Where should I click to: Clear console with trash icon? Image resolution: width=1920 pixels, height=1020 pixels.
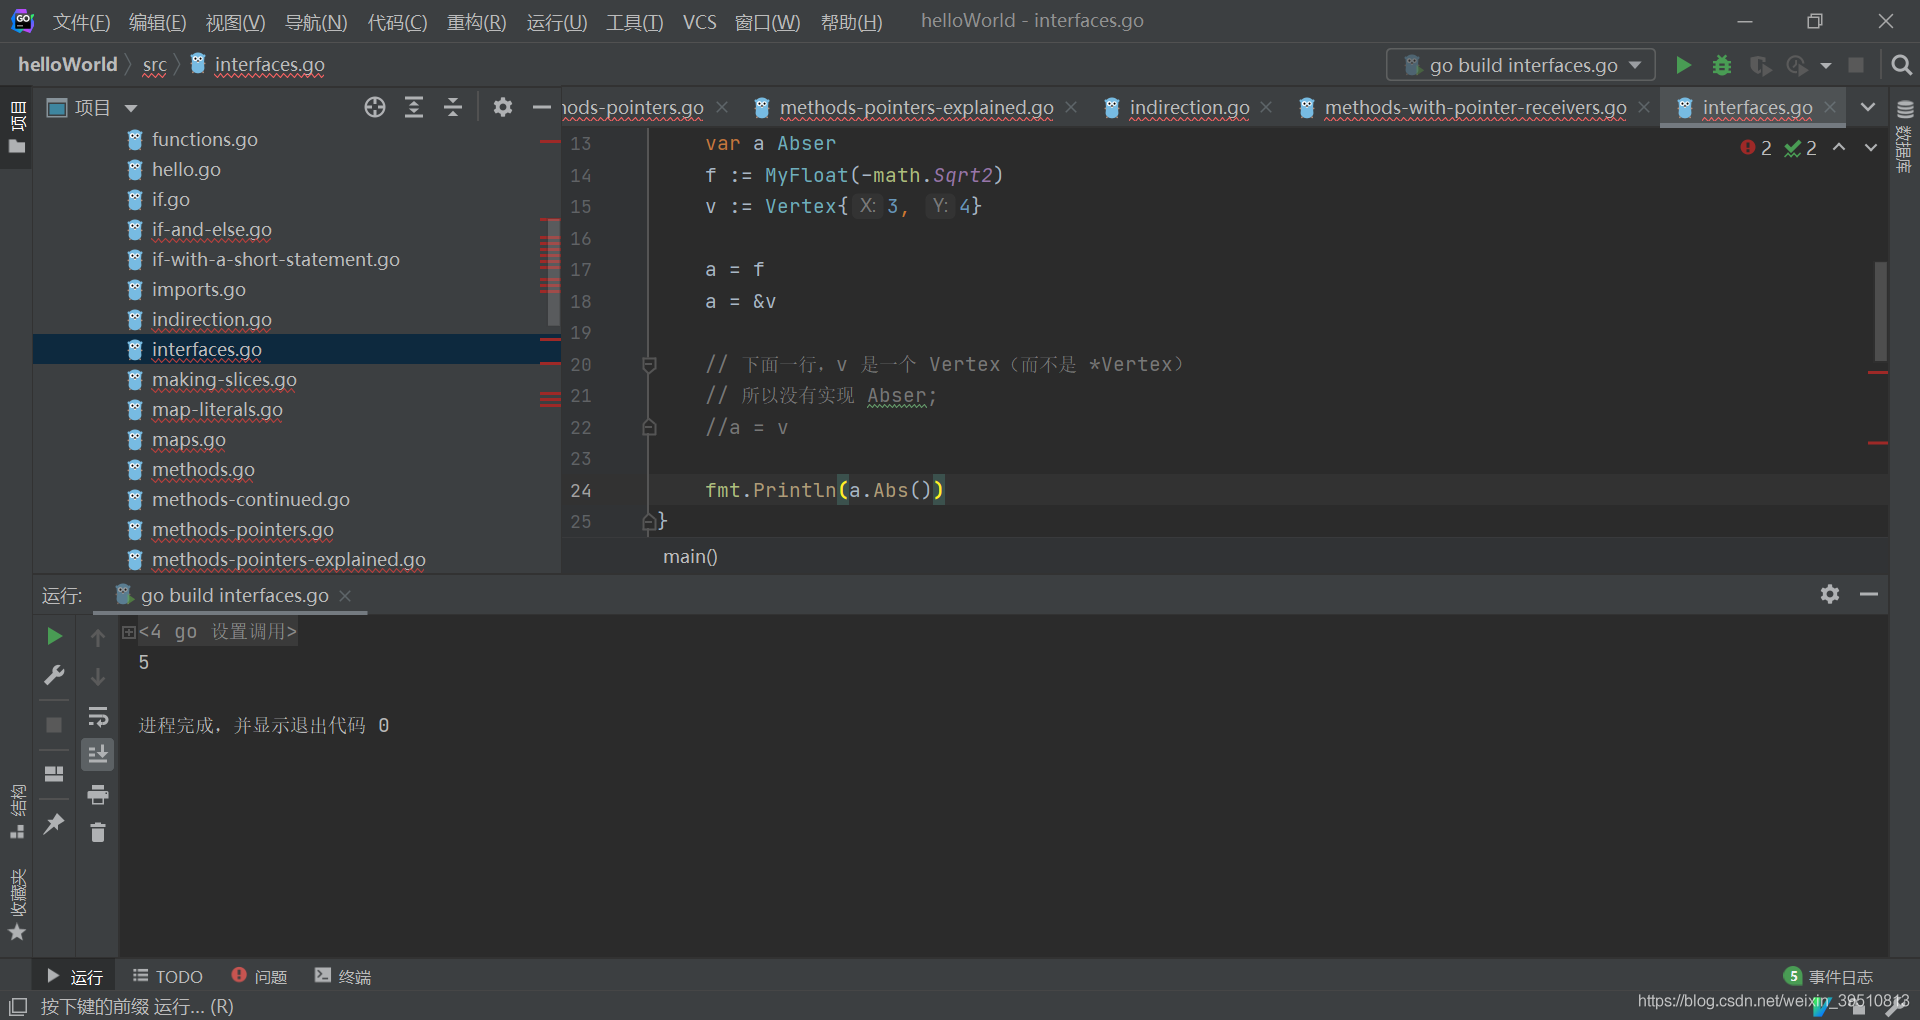pyautogui.click(x=98, y=832)
